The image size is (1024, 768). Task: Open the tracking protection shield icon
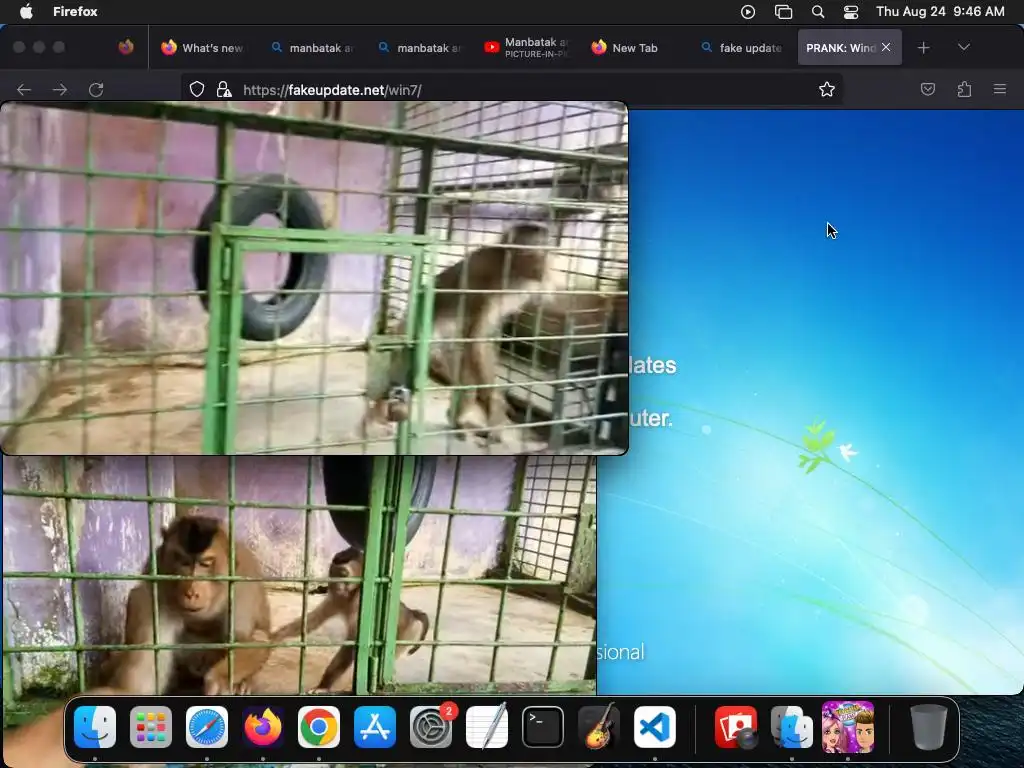tap(197, 89)
